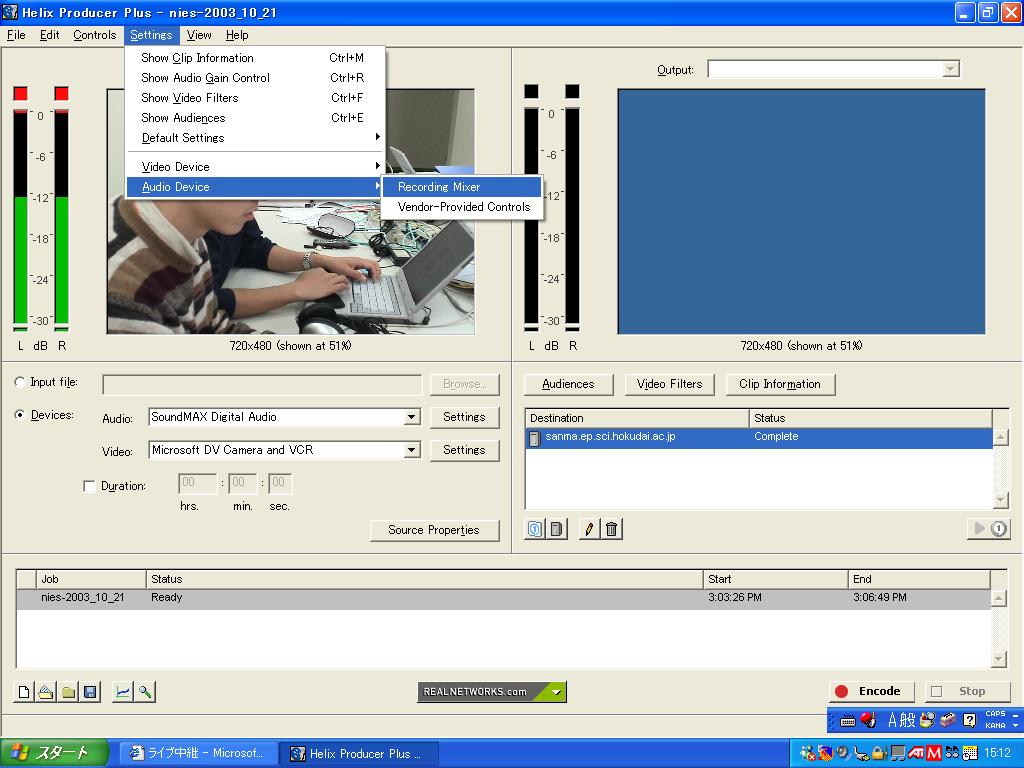The height and width of the screenshot is (768, 1024).
Task: Enable the Duration checkbox
Action: (90, 486)
